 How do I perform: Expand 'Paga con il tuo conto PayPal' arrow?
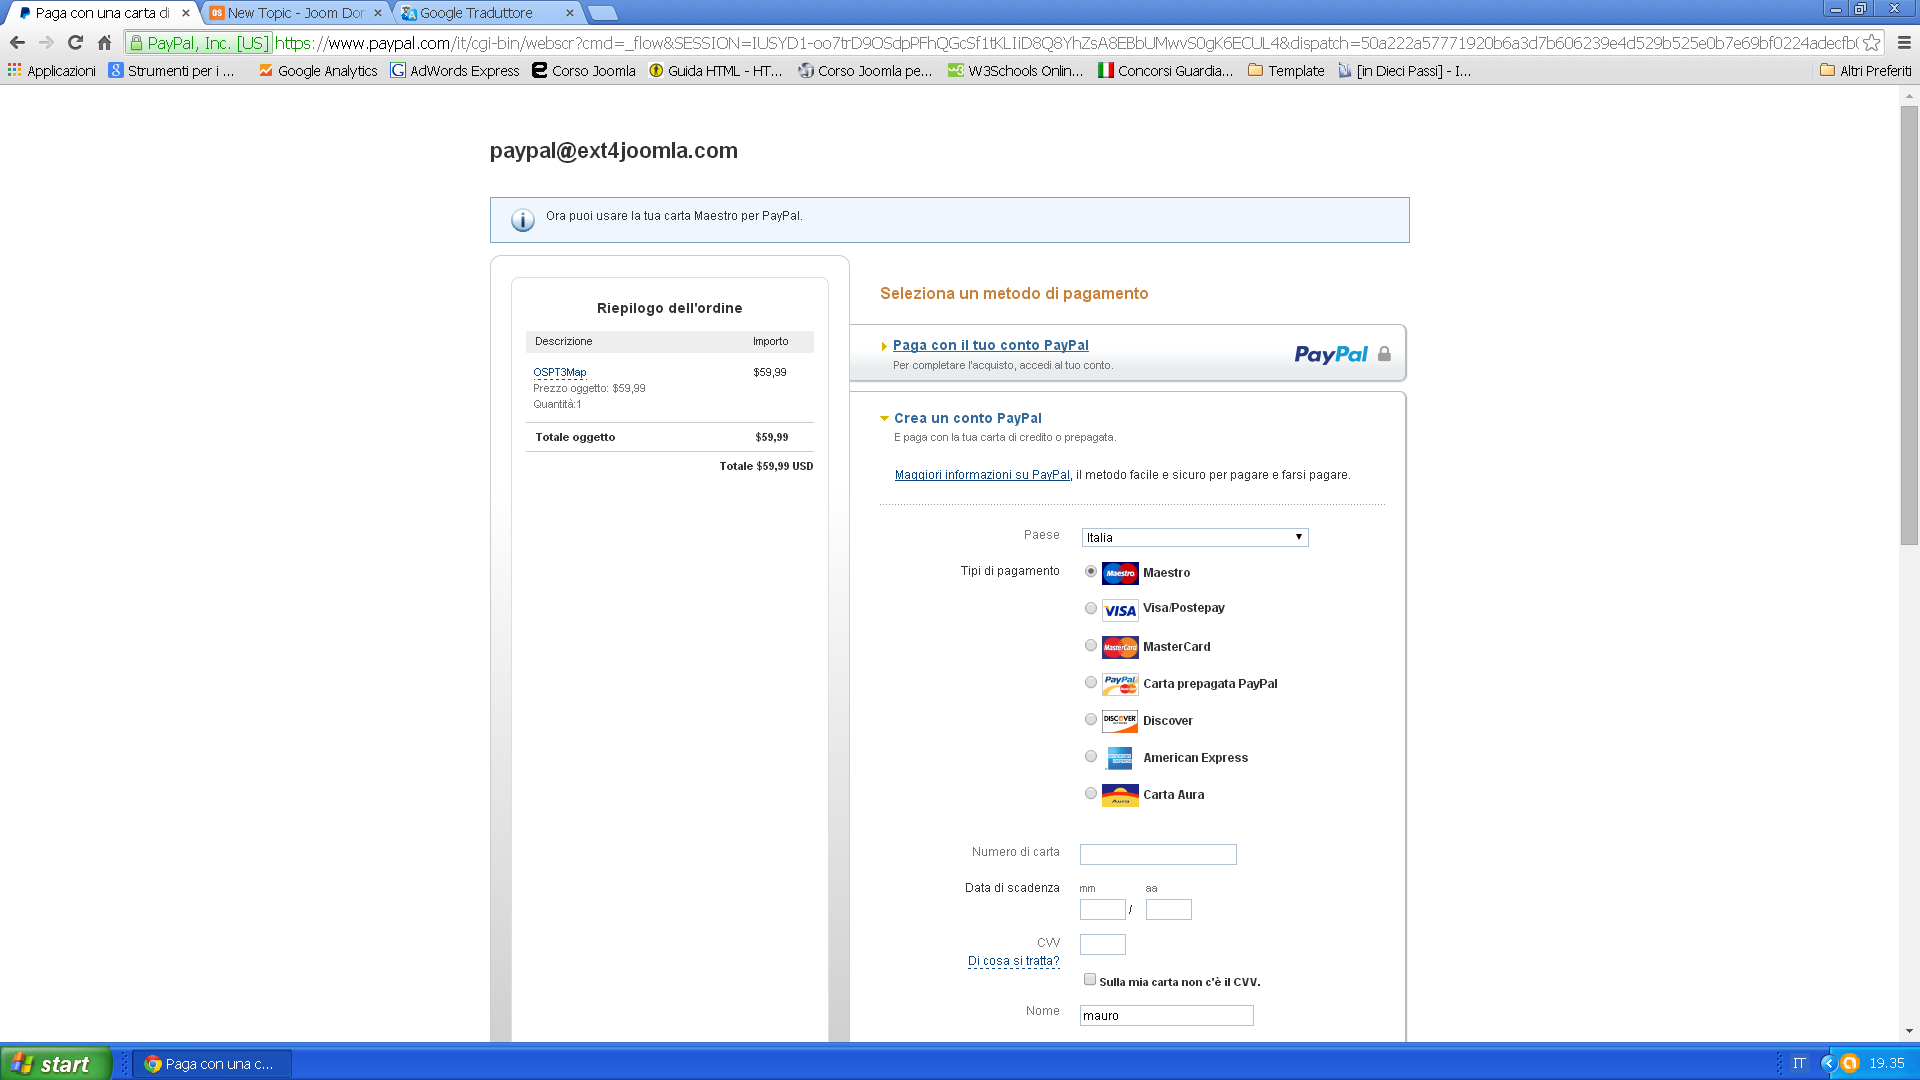884,346
